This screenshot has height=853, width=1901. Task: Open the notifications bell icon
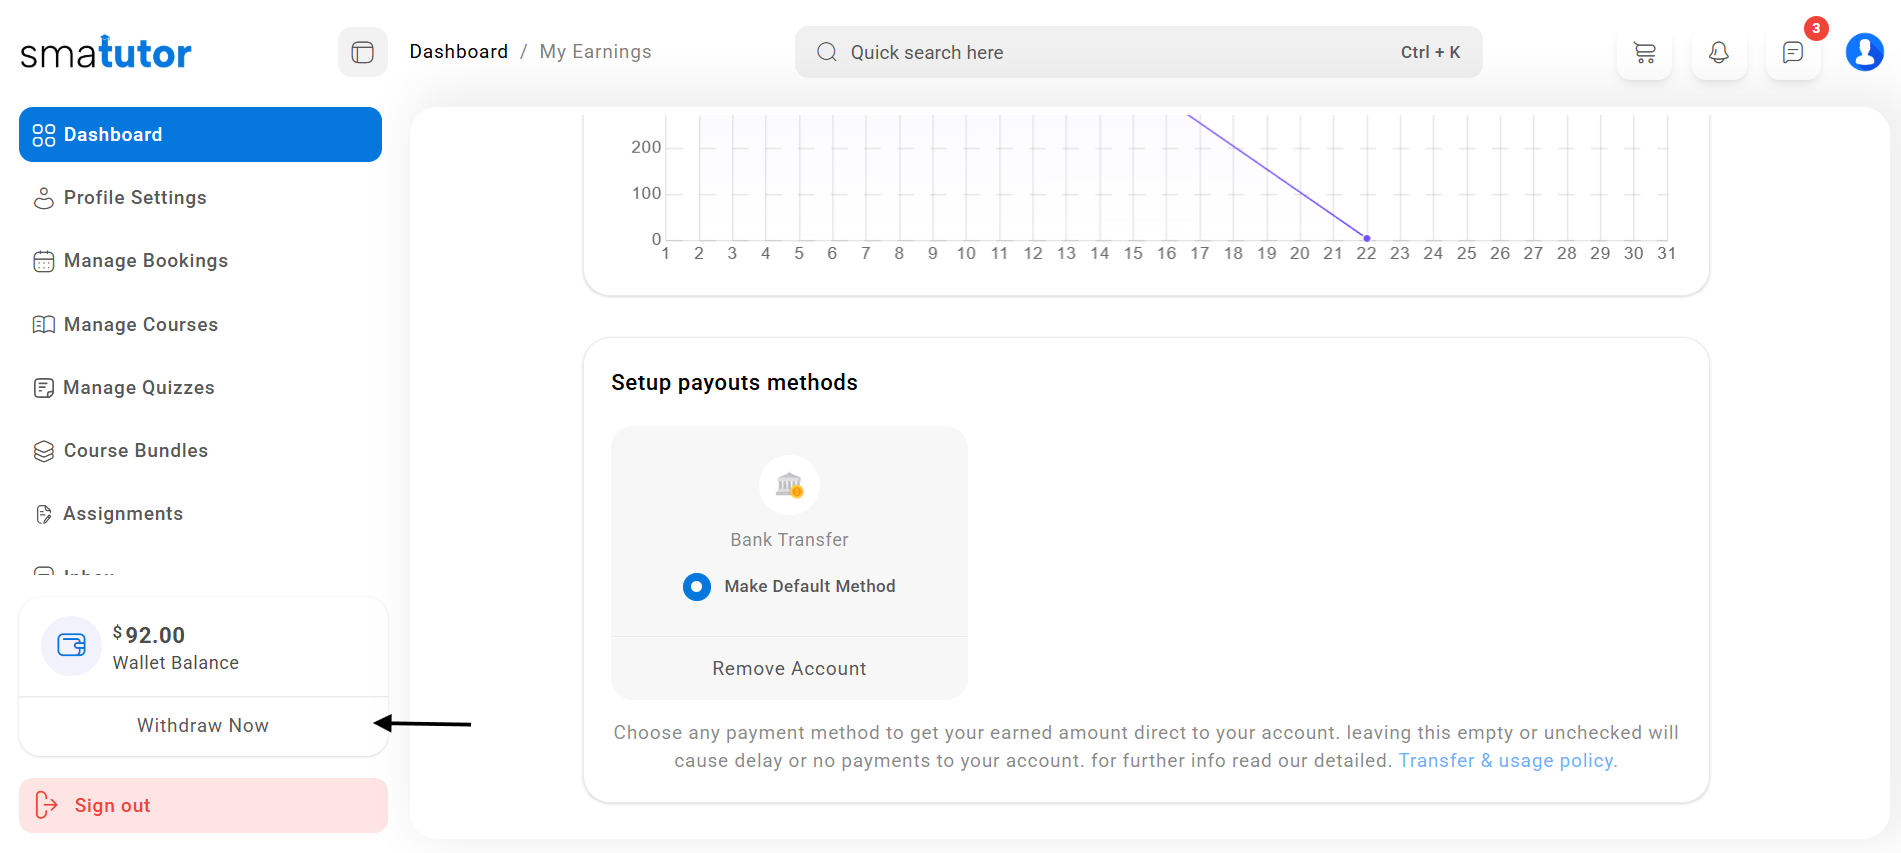tap(1718, 52)
